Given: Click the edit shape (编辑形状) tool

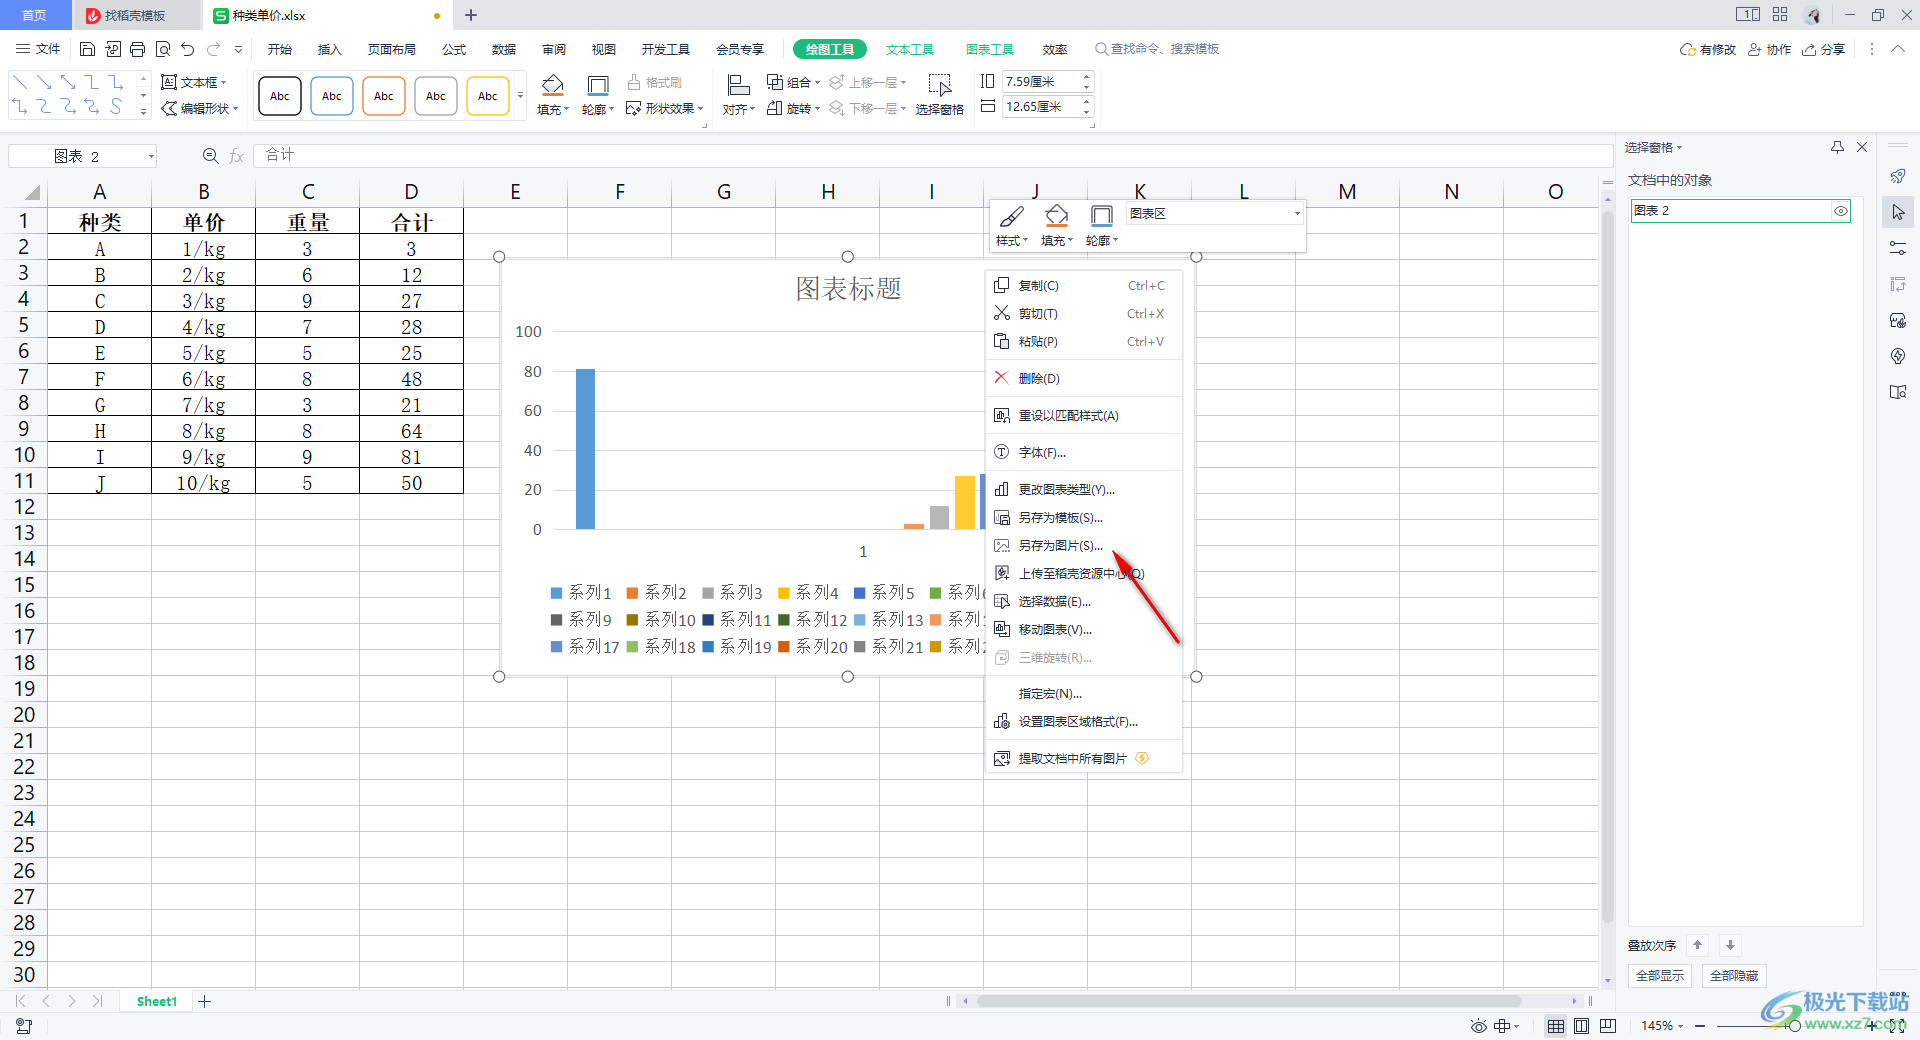Looking at the screenshot, I should coord(200,108).
